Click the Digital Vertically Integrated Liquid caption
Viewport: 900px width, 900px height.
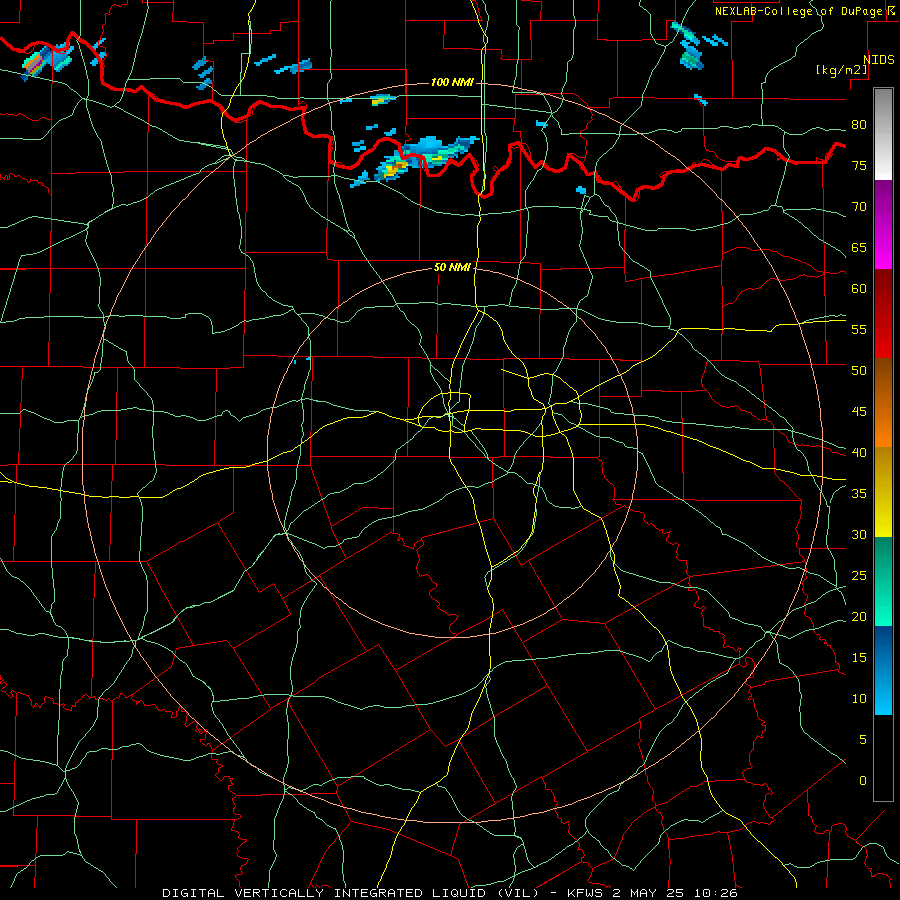[x=449, y=893]
